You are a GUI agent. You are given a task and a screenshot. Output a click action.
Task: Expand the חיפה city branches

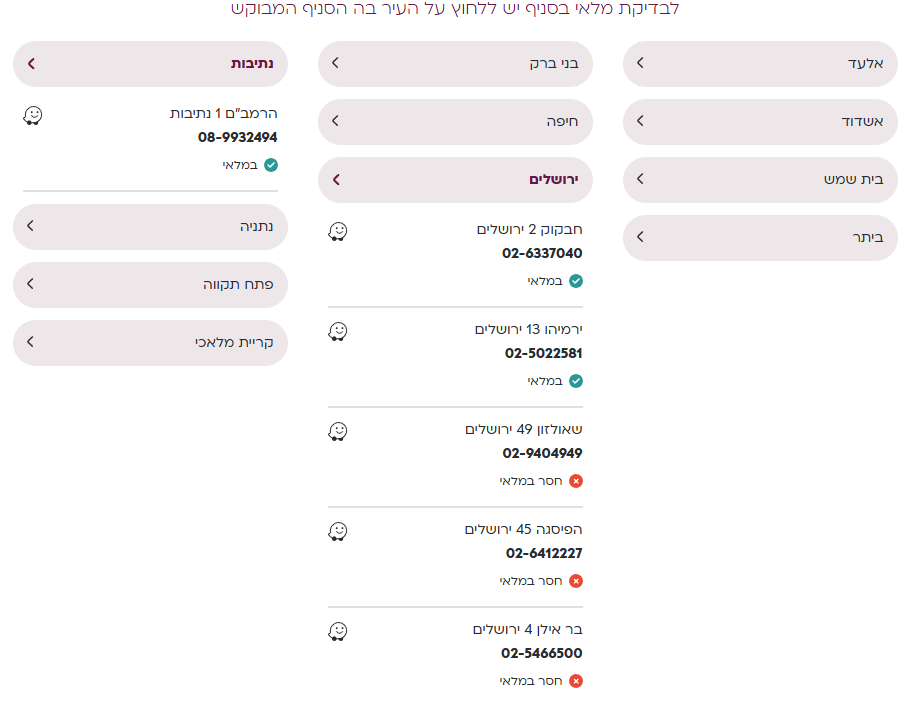click(455, 122)
